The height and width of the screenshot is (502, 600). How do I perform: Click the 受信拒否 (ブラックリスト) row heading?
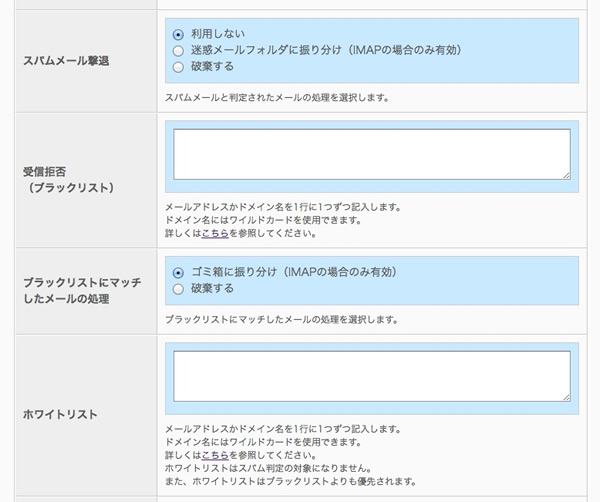pyautogui.click(x=68, y=179)
